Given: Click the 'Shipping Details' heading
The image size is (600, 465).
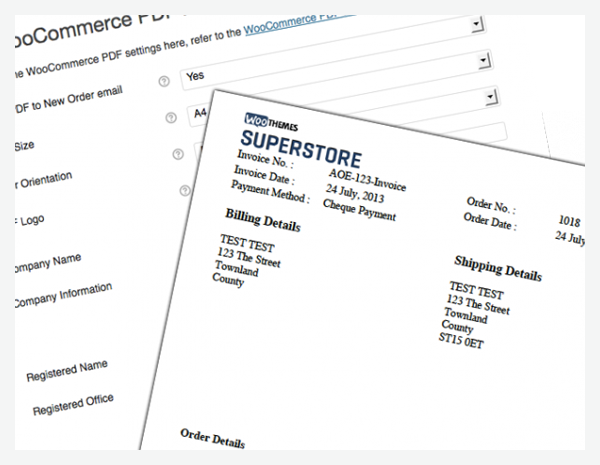Looking at the screenshot, I should point(498,268).
